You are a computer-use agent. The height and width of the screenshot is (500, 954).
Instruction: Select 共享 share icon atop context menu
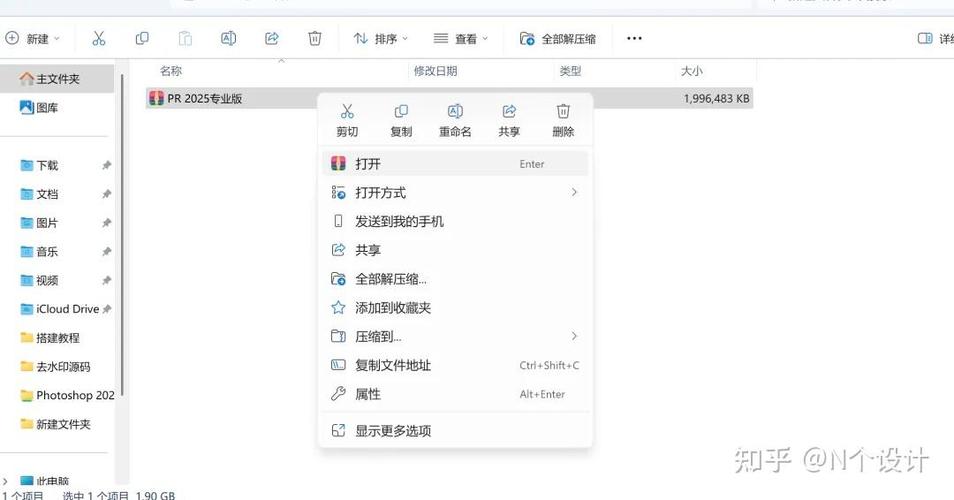[x=509, y=120]
